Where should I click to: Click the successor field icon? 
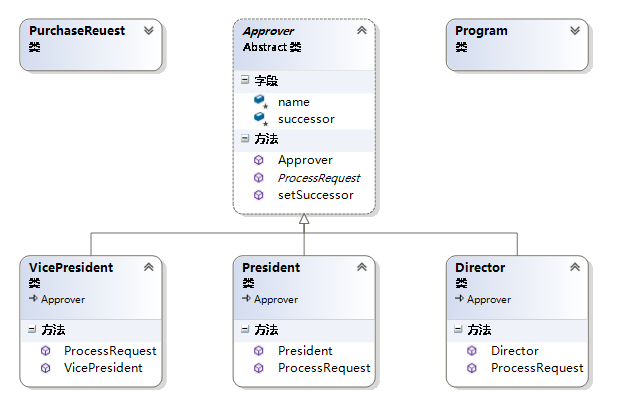260,119
